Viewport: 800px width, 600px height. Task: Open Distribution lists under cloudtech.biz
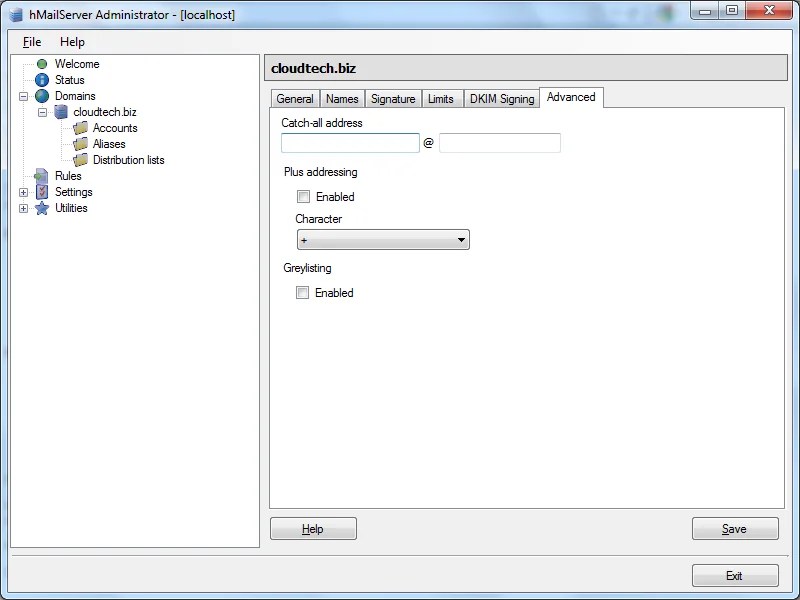129,160
